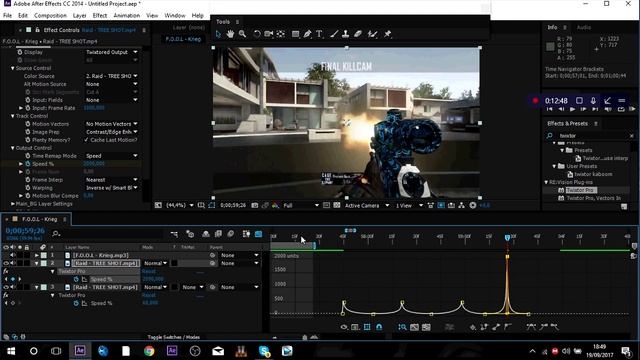Select the Type tool
This screenshot has height=360, width=640.
pos(319,34)
